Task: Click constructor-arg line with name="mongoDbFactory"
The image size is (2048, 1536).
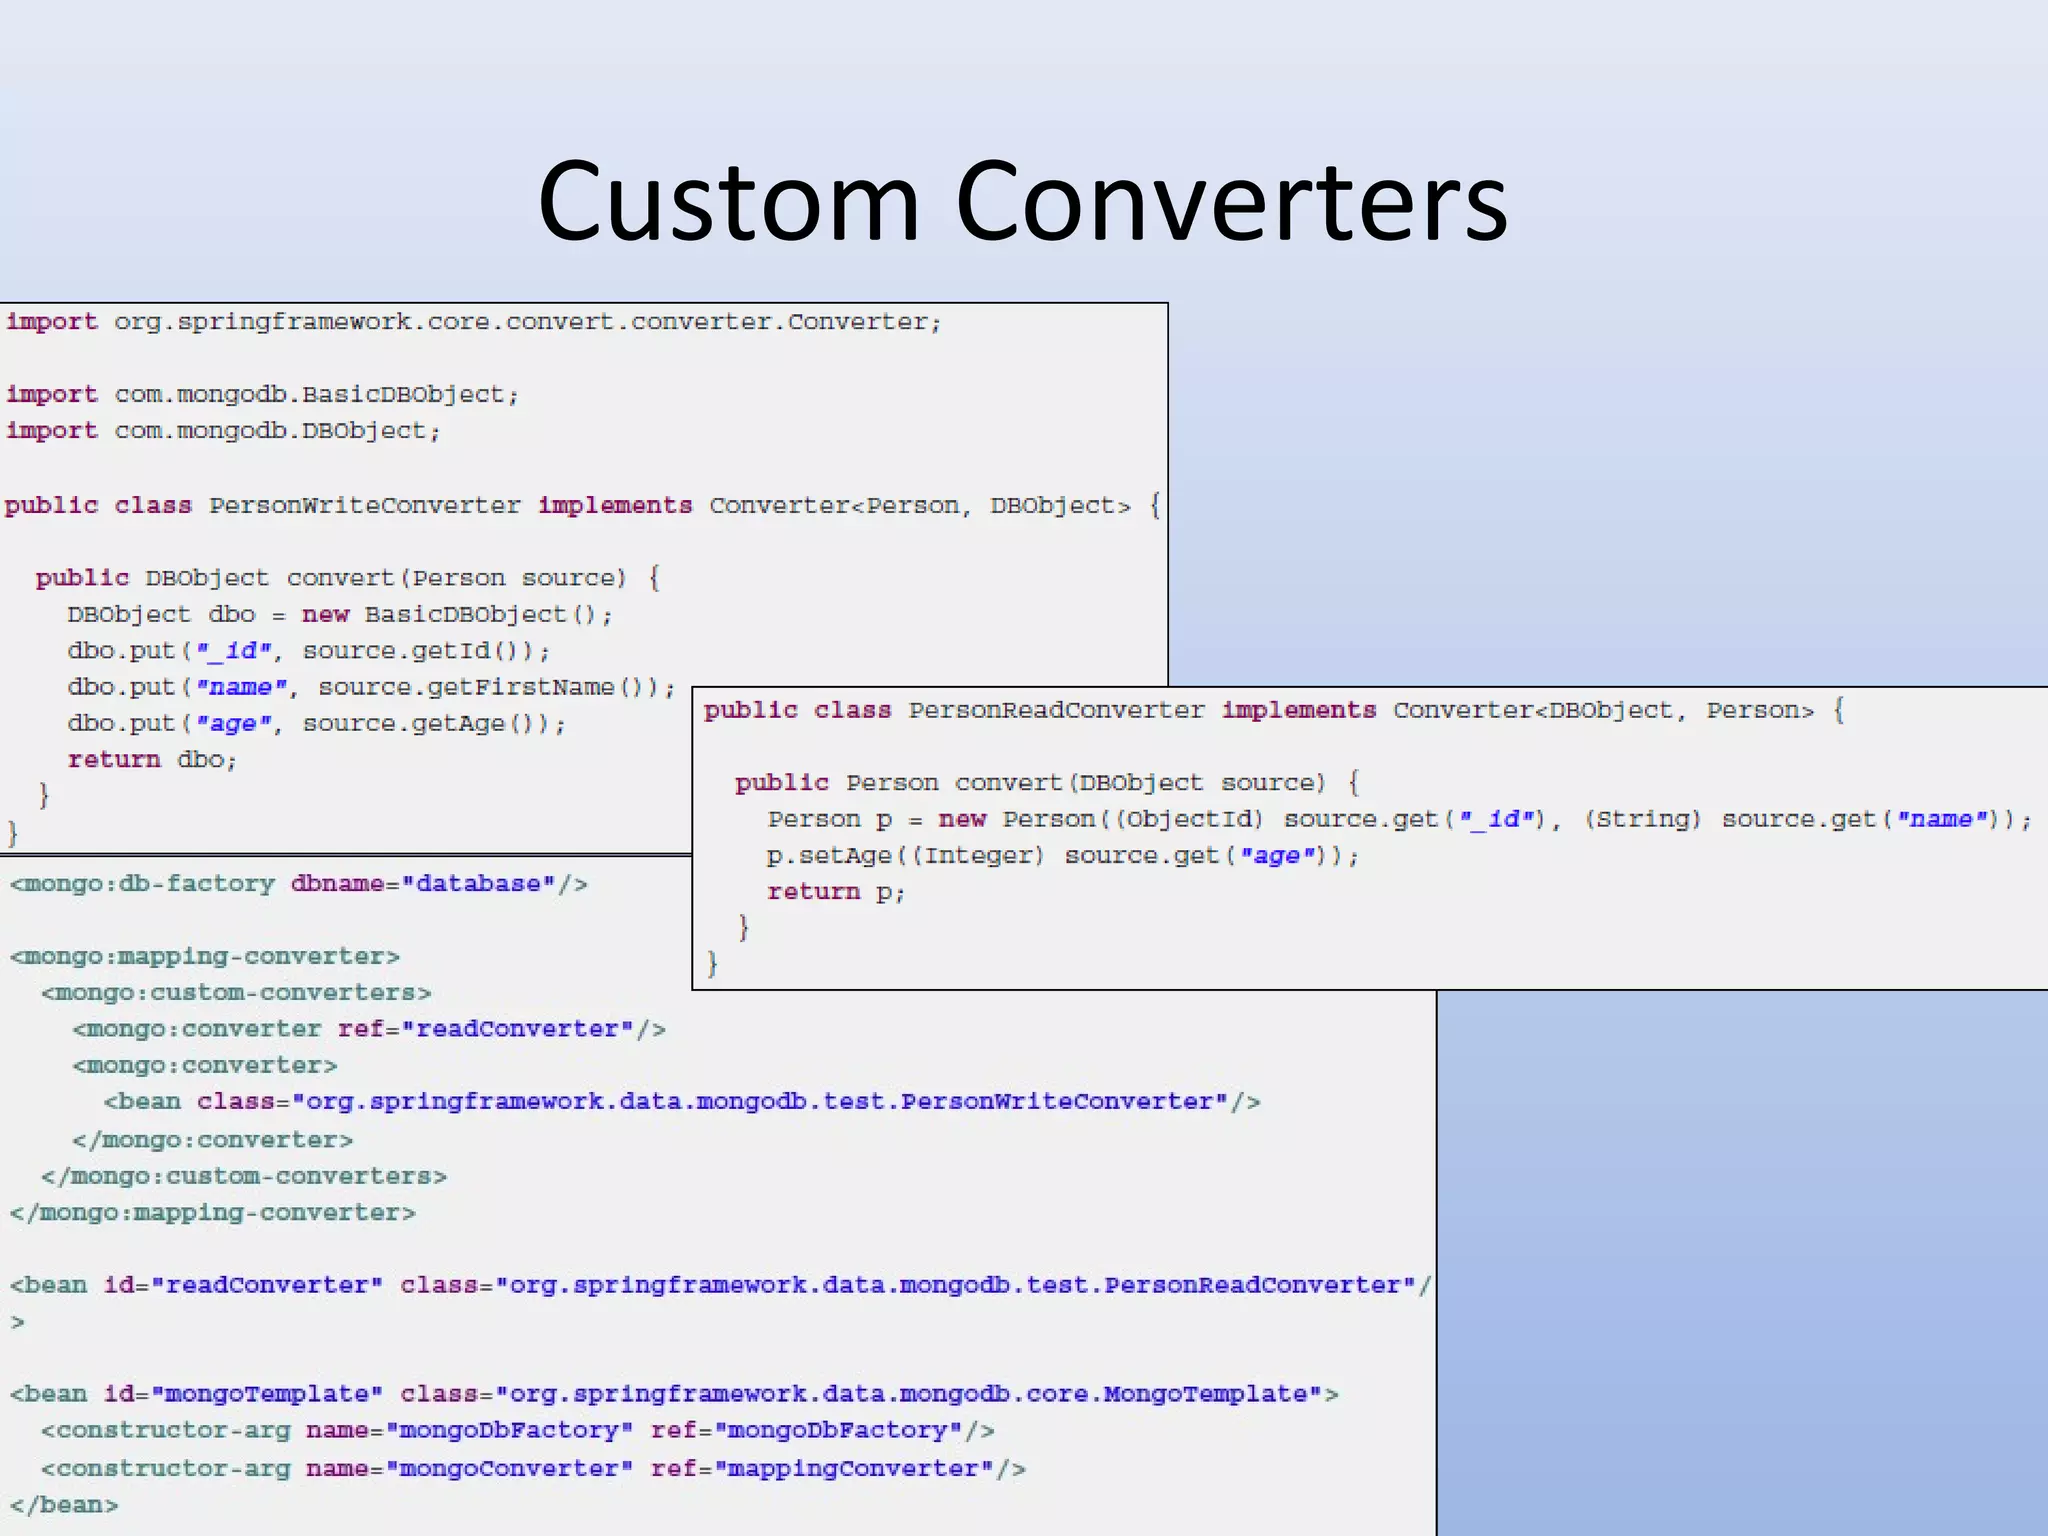Action: coord(518,1431)
